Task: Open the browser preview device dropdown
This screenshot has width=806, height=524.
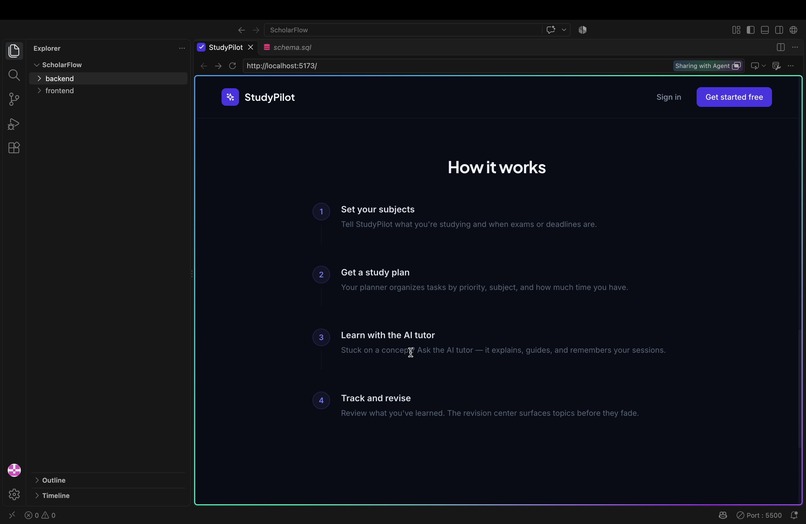Action: 758,66
